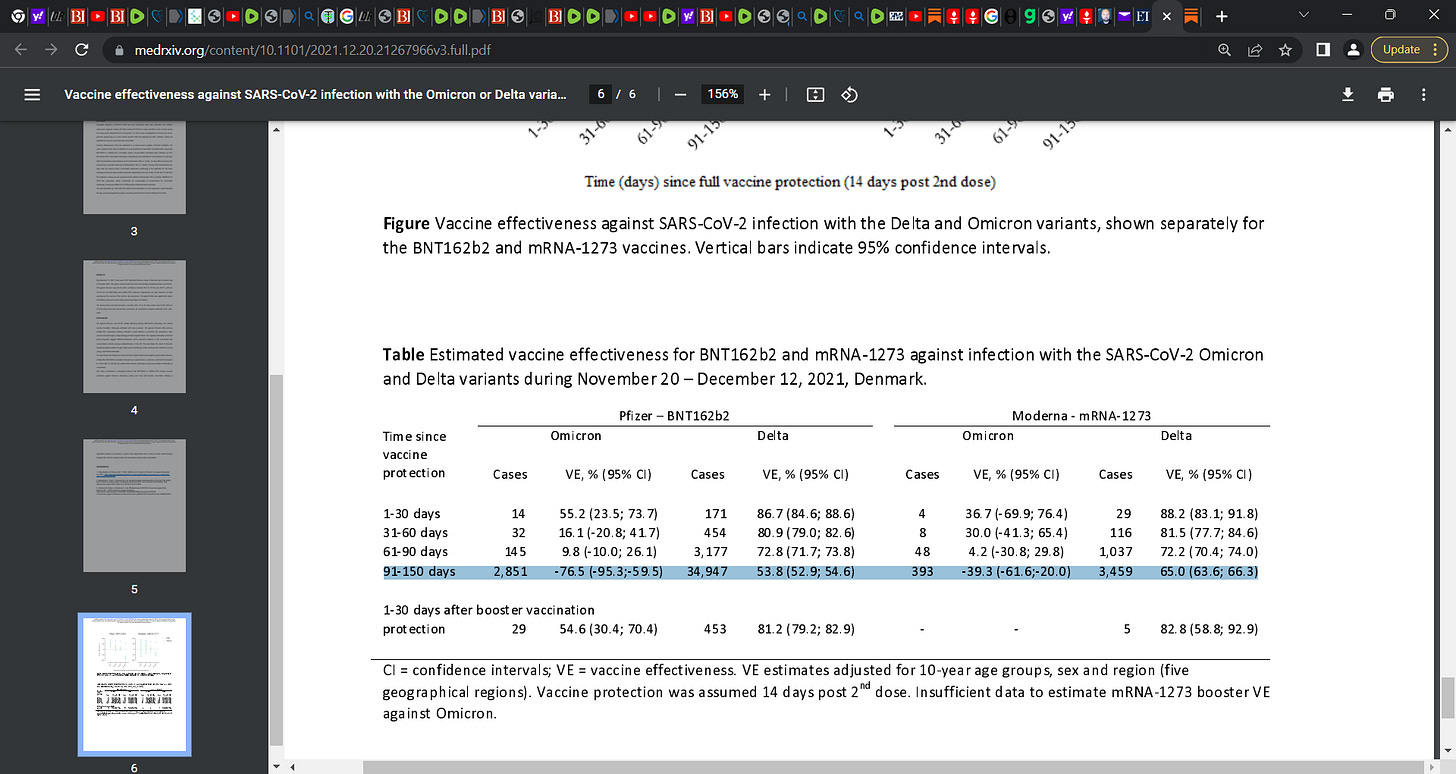Click the cell '54.6 (30.4; 70.4)'
1456x774 pixels.
point(607,629)
